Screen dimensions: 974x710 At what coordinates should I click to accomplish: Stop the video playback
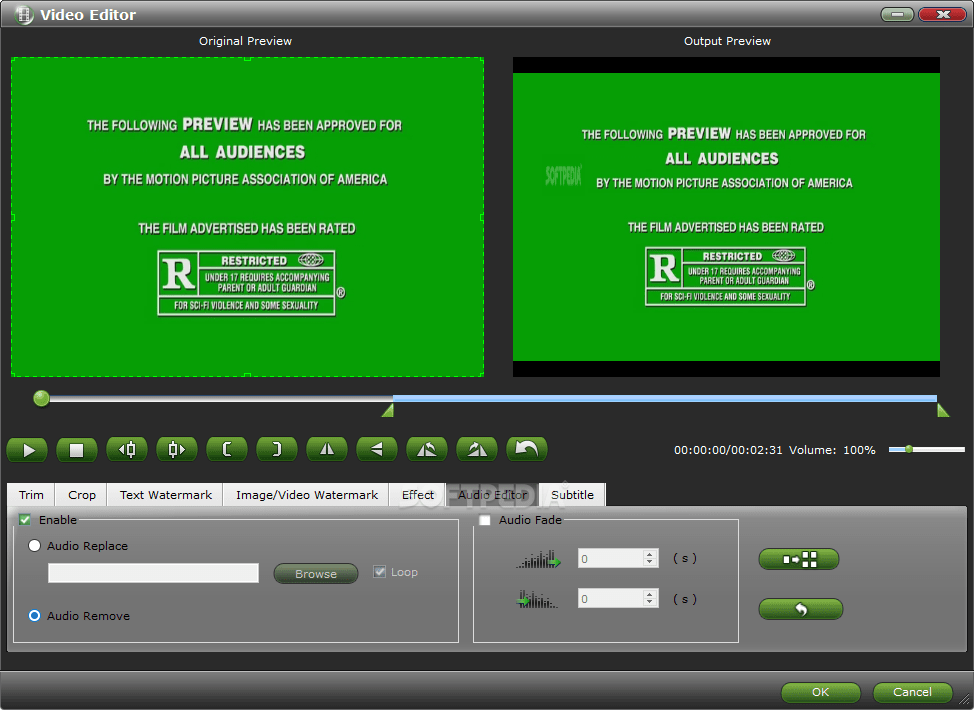[76, 450]
